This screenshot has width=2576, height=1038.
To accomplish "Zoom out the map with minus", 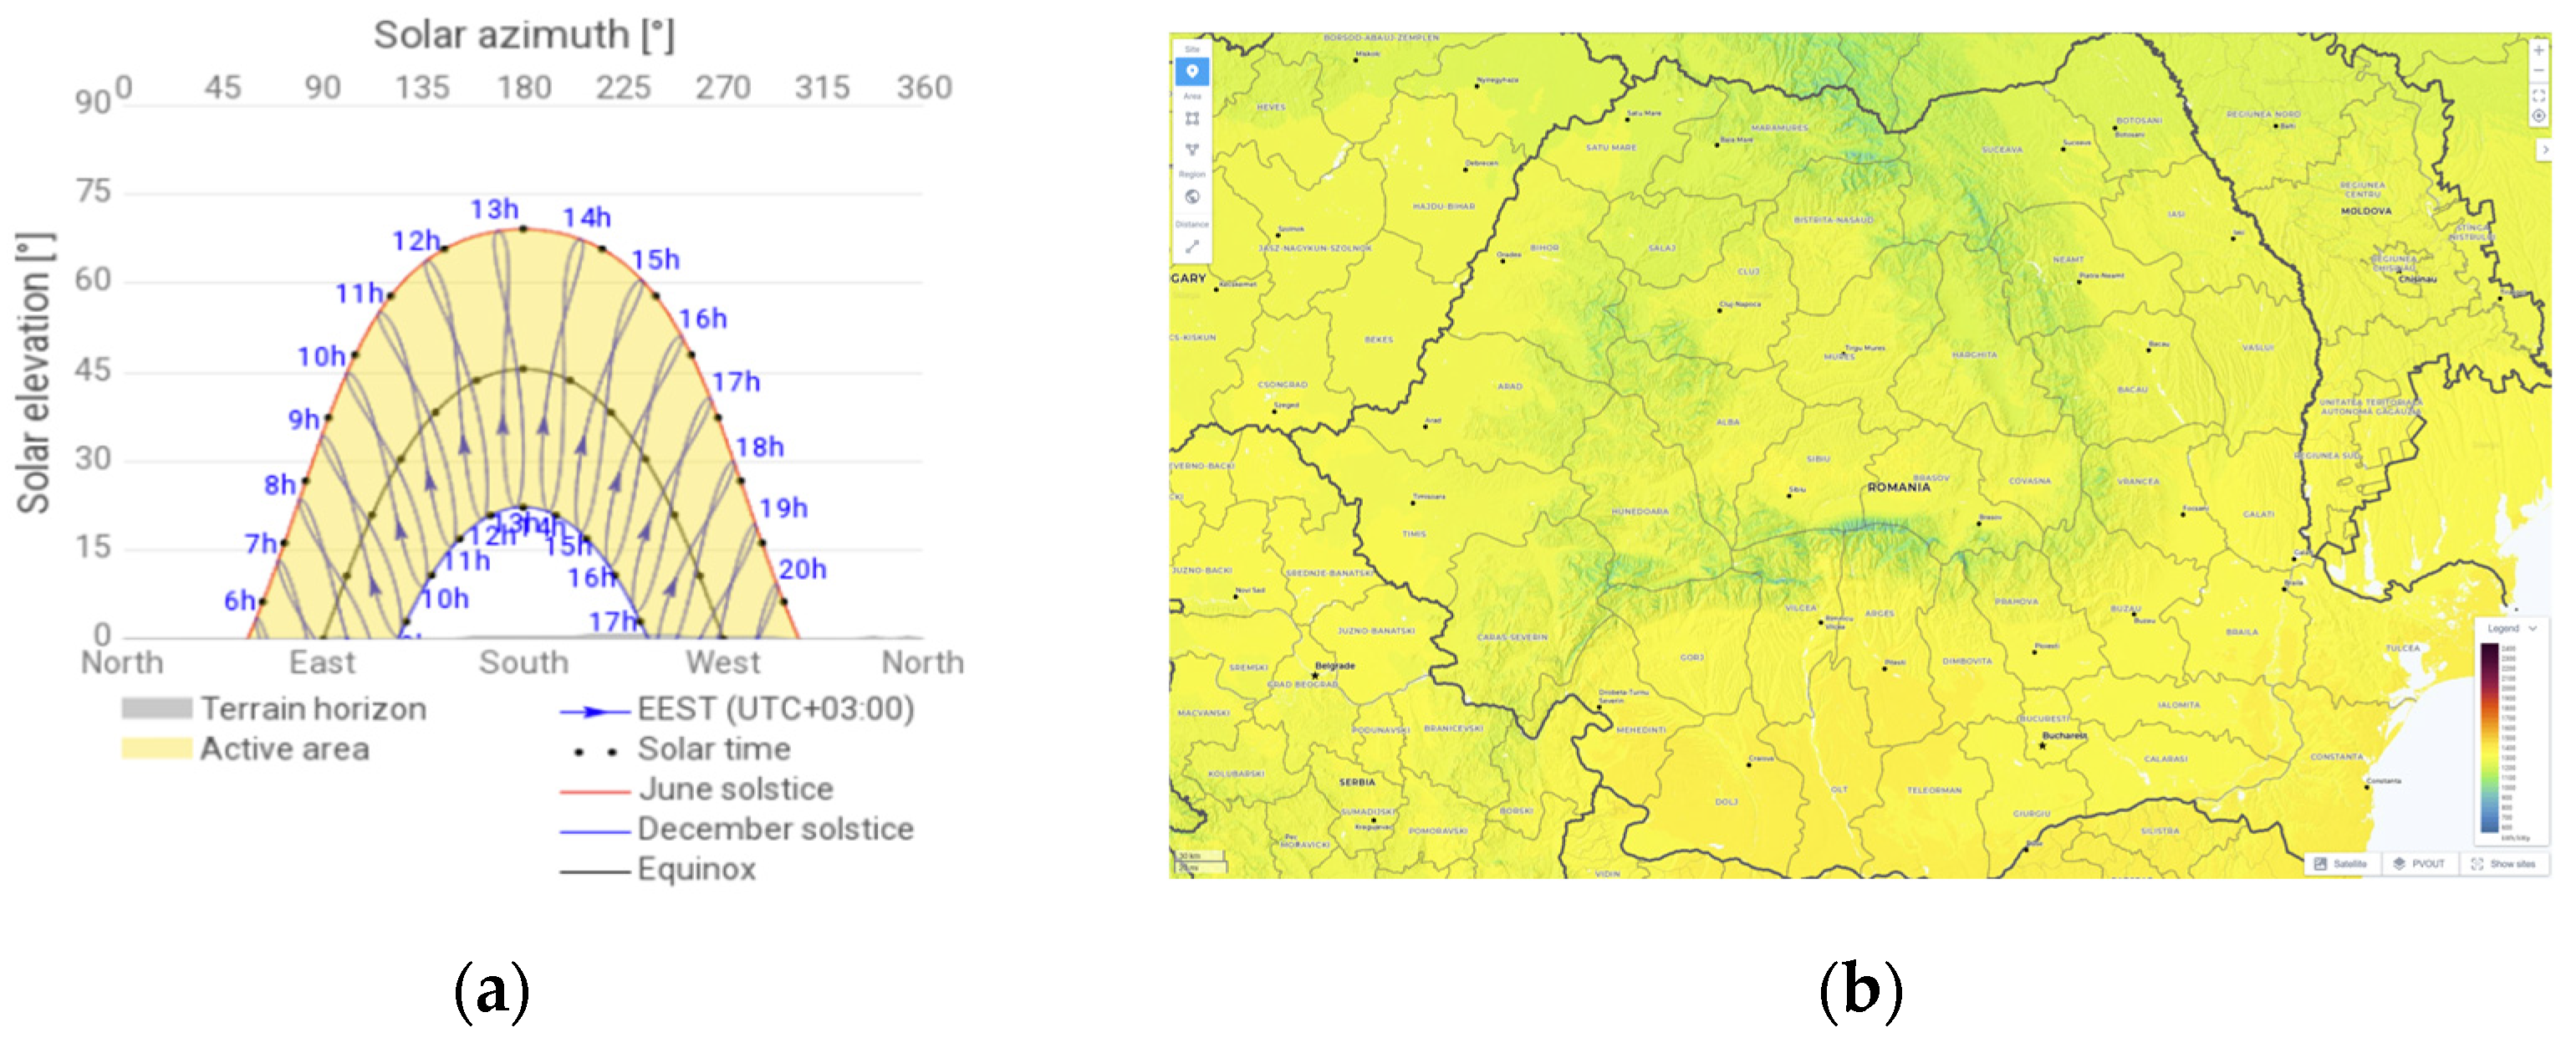I will coord(2538,71).
